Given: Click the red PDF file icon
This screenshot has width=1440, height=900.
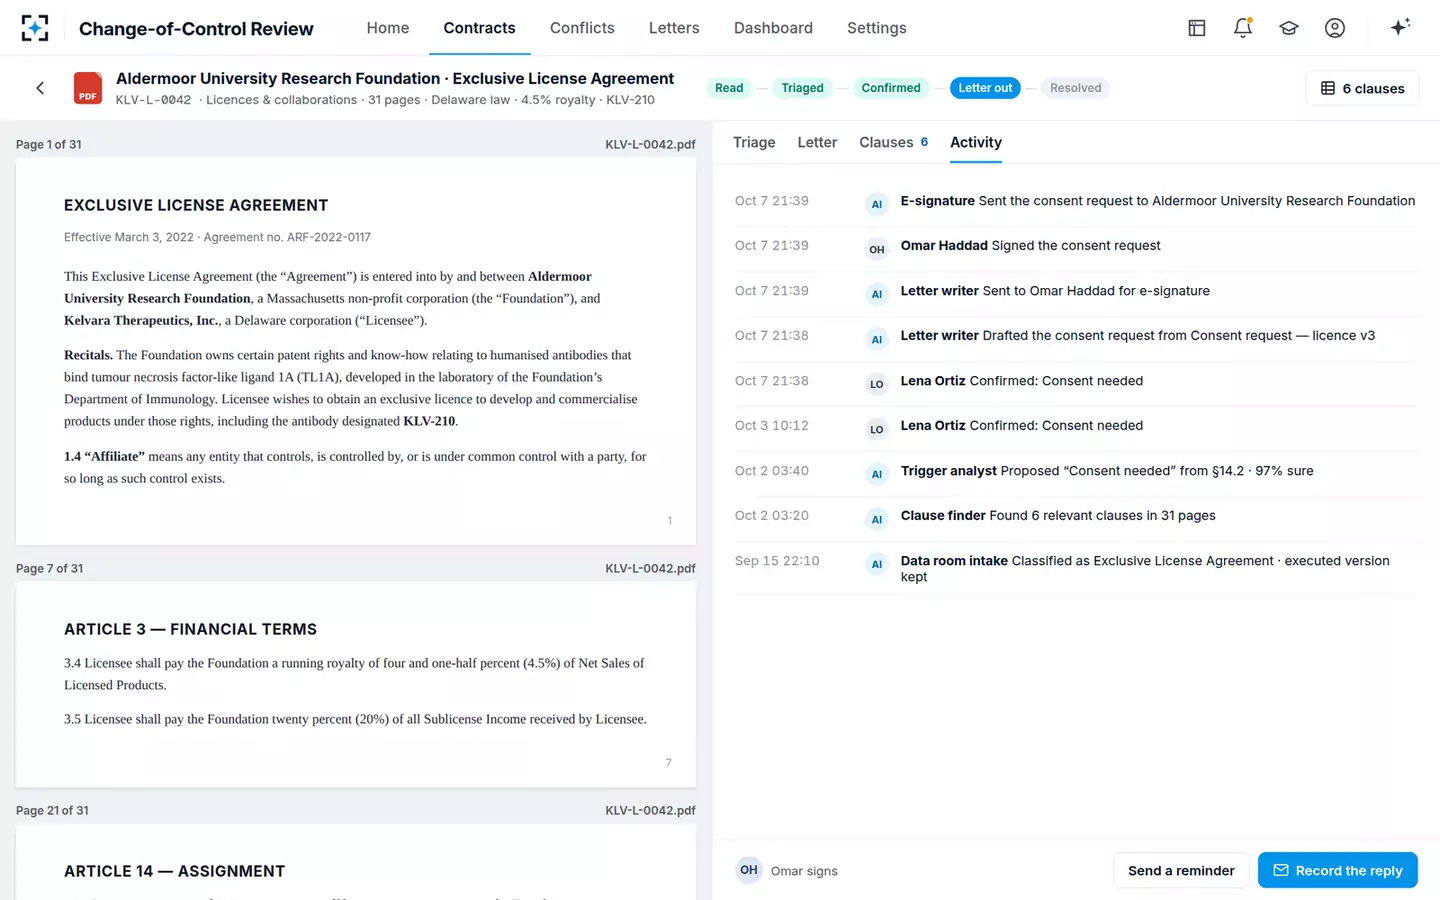Looking at the screenshot, I should (x=88, y=88).
